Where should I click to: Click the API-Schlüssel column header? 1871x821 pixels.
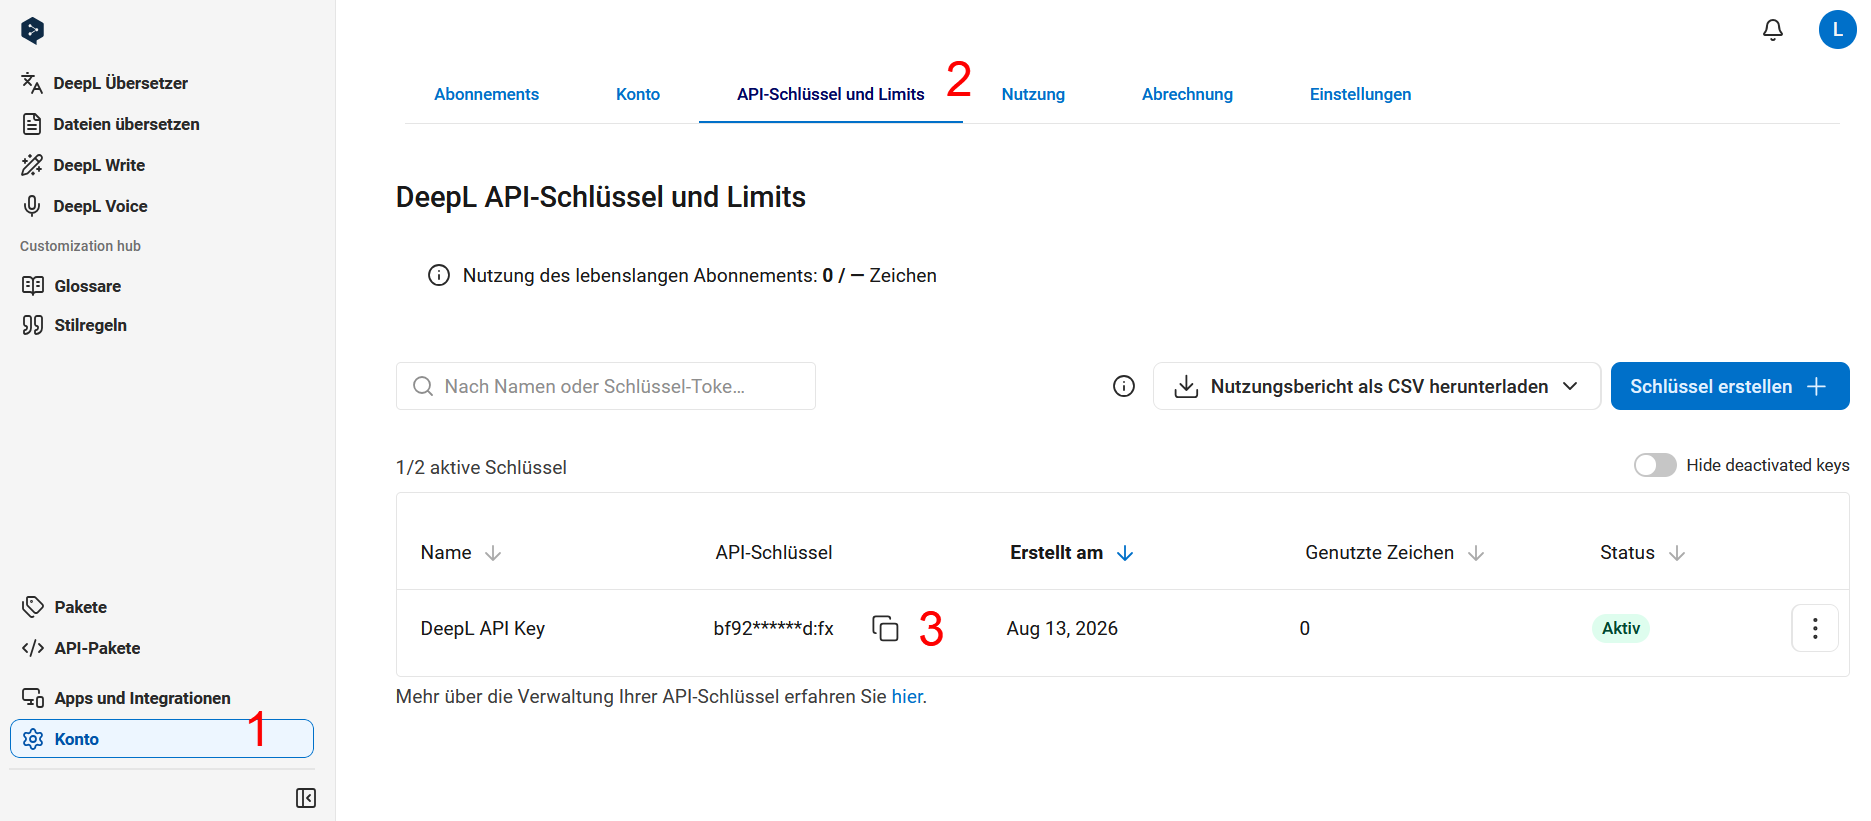click(x=774, y=553)
